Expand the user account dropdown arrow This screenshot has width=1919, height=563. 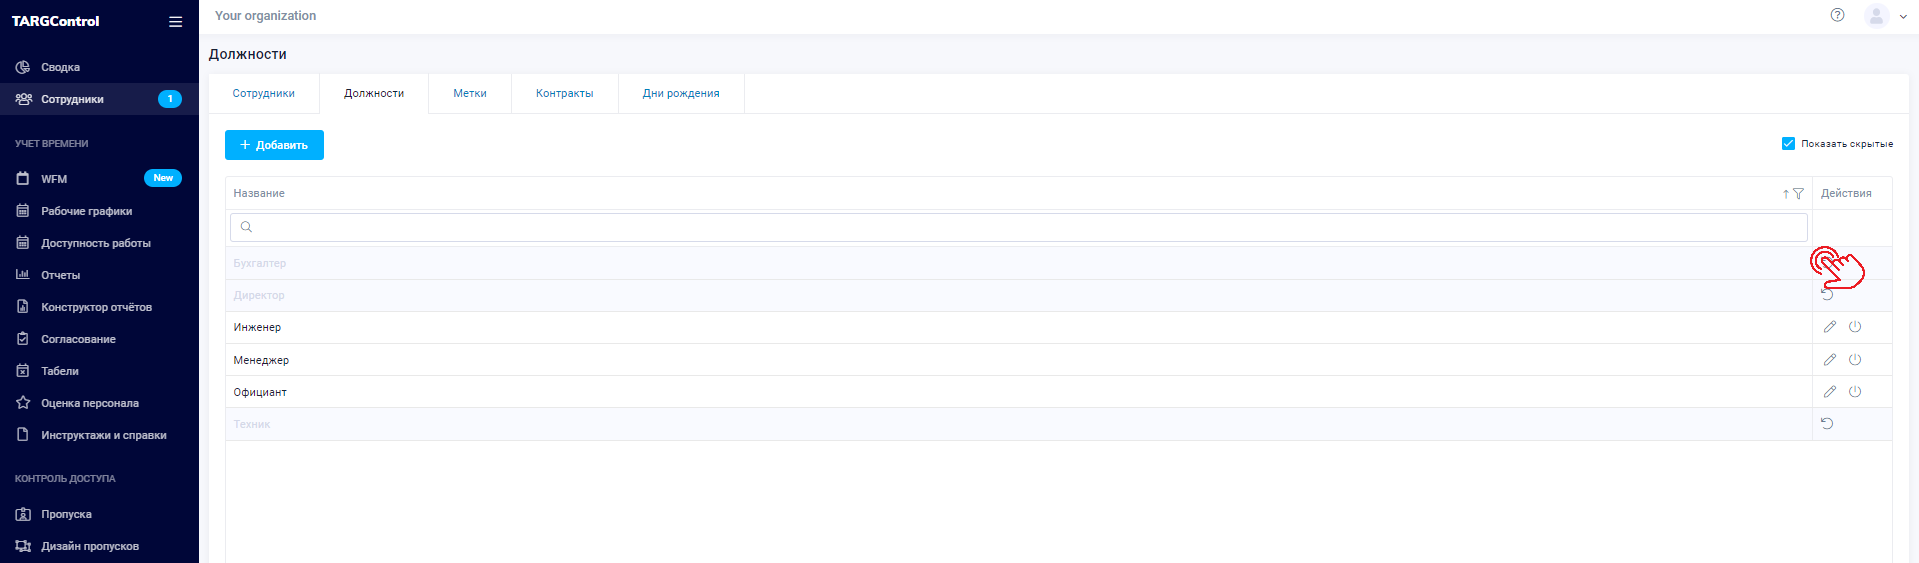(x=1903, y=16)
